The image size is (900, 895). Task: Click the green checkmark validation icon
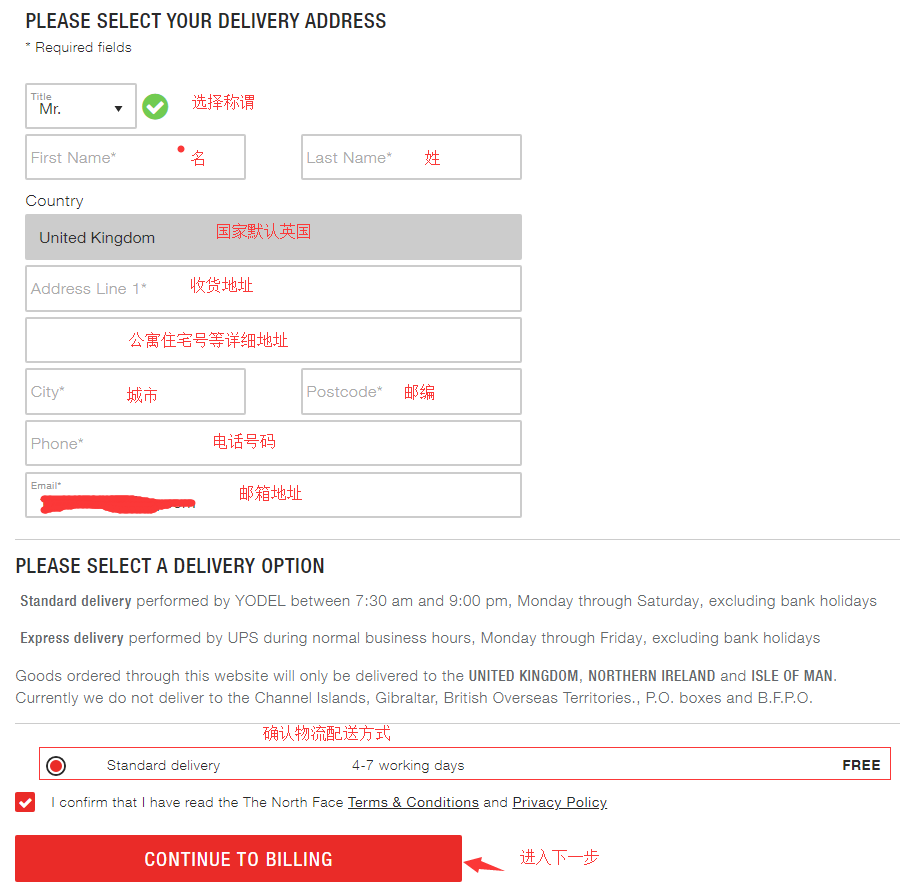click(155, 106)
